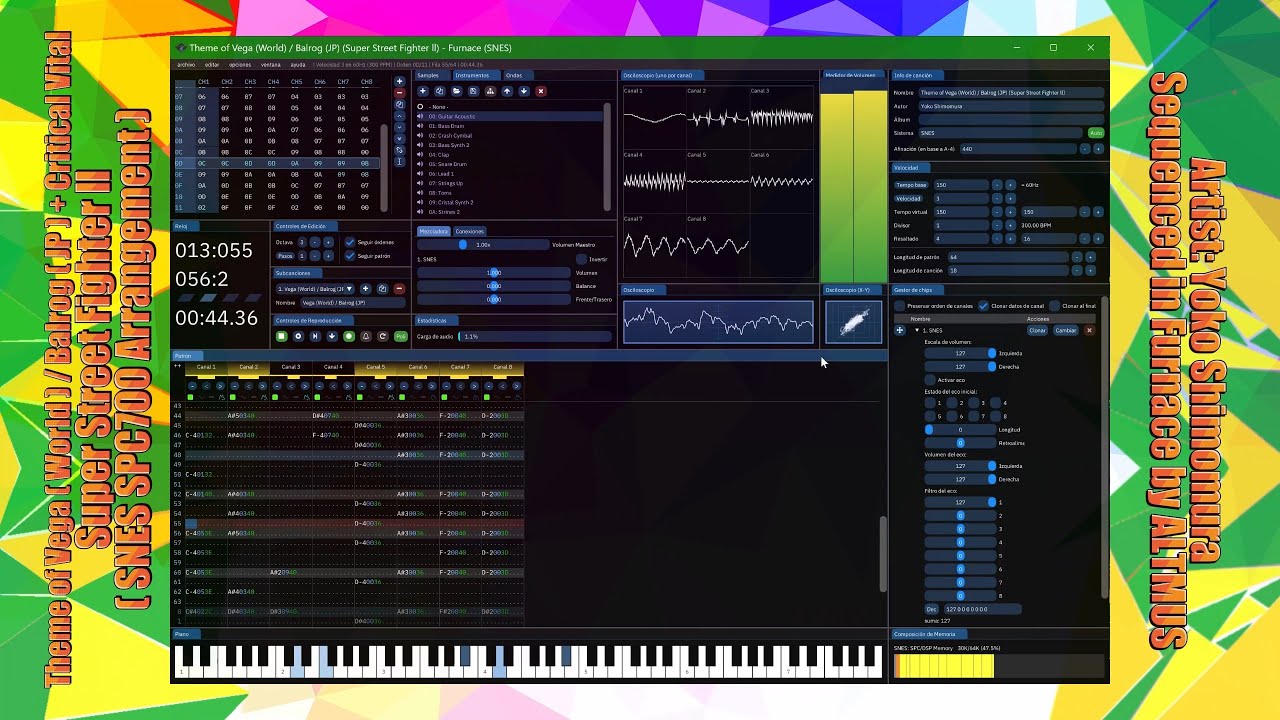Collapse the 1. SNES chip tree entry
The height and width of the screenshot is (720, 1280).
tap(917, 330)
